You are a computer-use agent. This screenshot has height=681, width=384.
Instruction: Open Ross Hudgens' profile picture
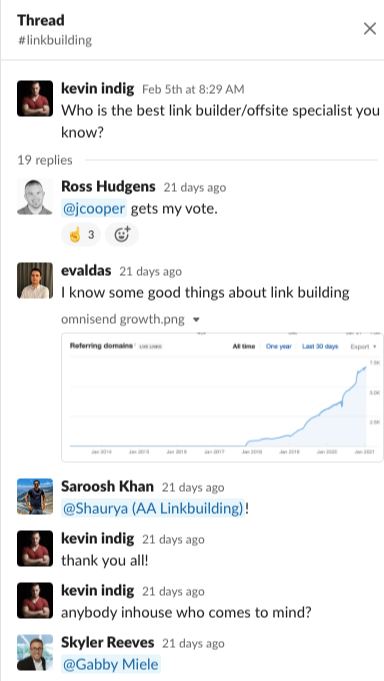click(35, 196)
